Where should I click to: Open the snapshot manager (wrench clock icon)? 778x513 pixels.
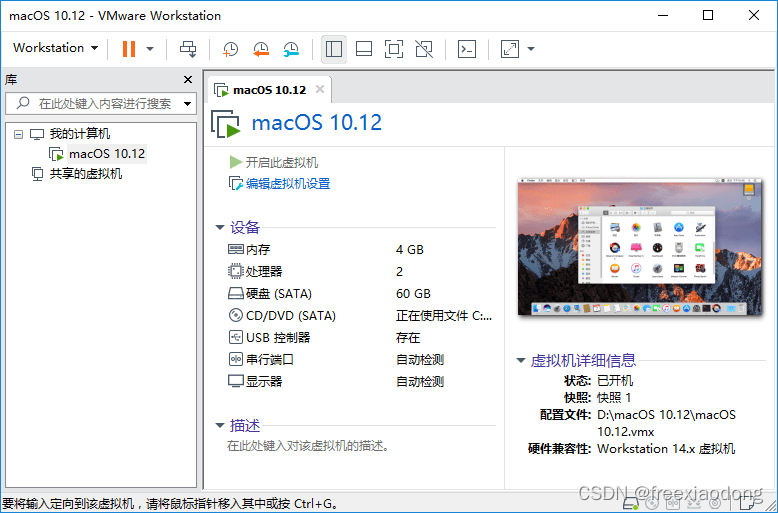(x=291, y=49)
